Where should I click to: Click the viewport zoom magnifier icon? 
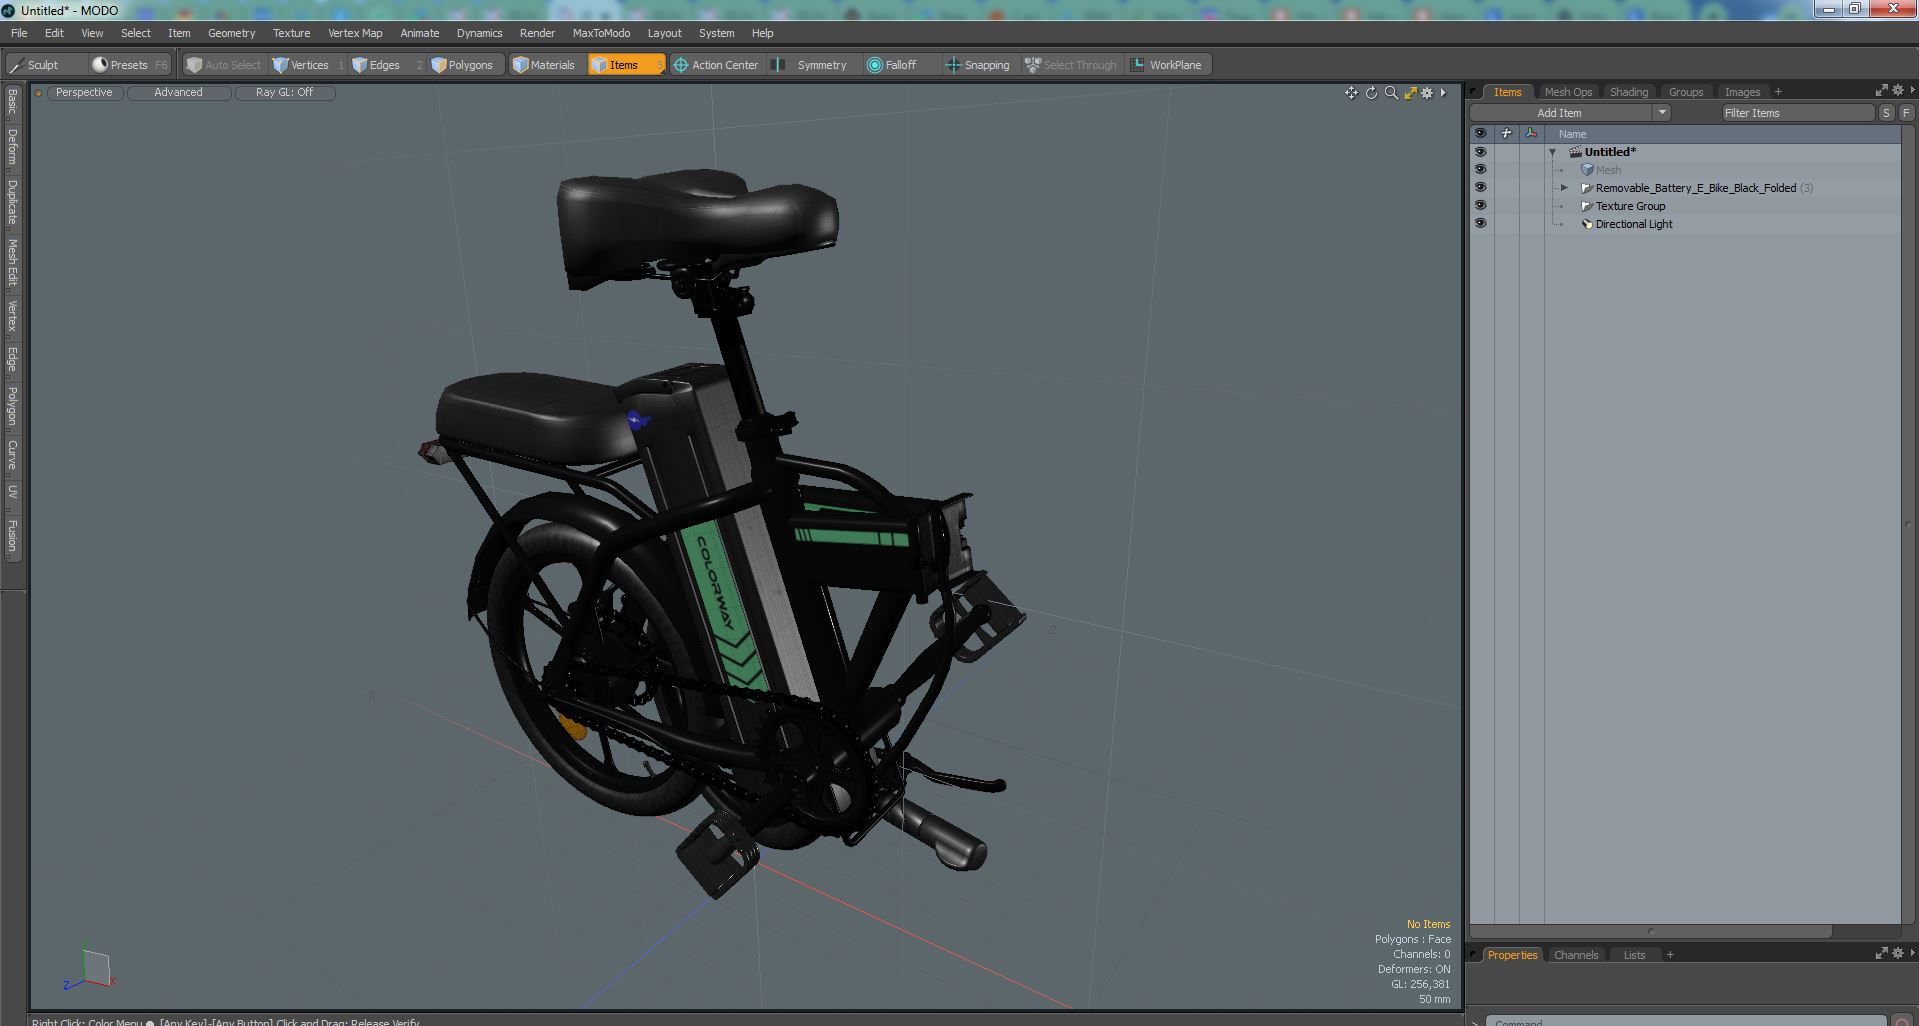(x=1391, y=93)
